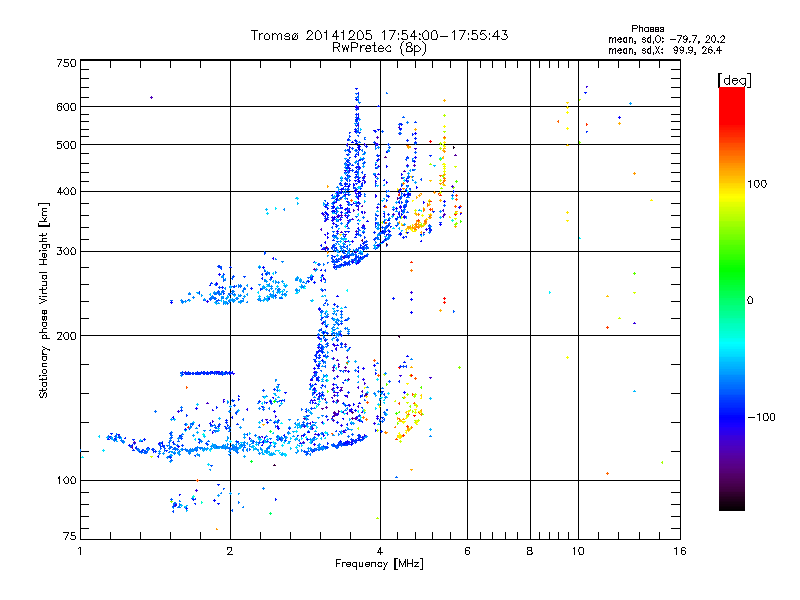This screenshot has width=800, height=600.
Task: Click the colorbar label '-100'
Action: pos(762,417)
